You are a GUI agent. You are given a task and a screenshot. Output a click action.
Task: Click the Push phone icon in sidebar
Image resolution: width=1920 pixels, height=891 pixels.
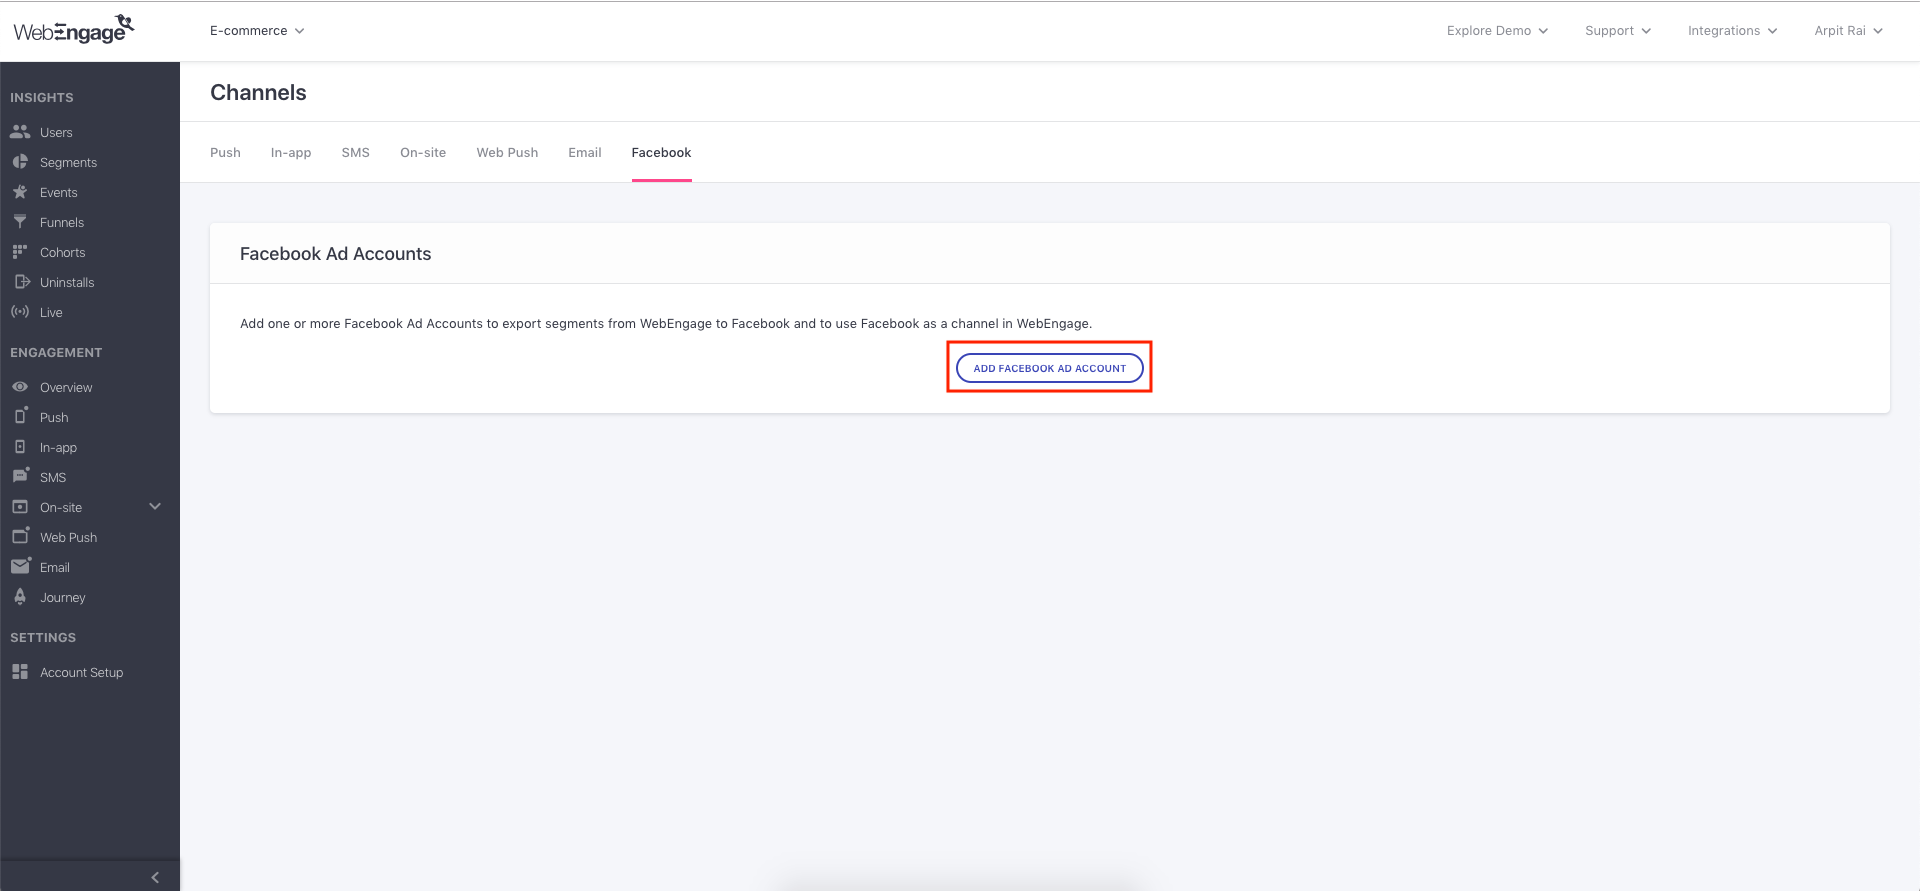21,415
